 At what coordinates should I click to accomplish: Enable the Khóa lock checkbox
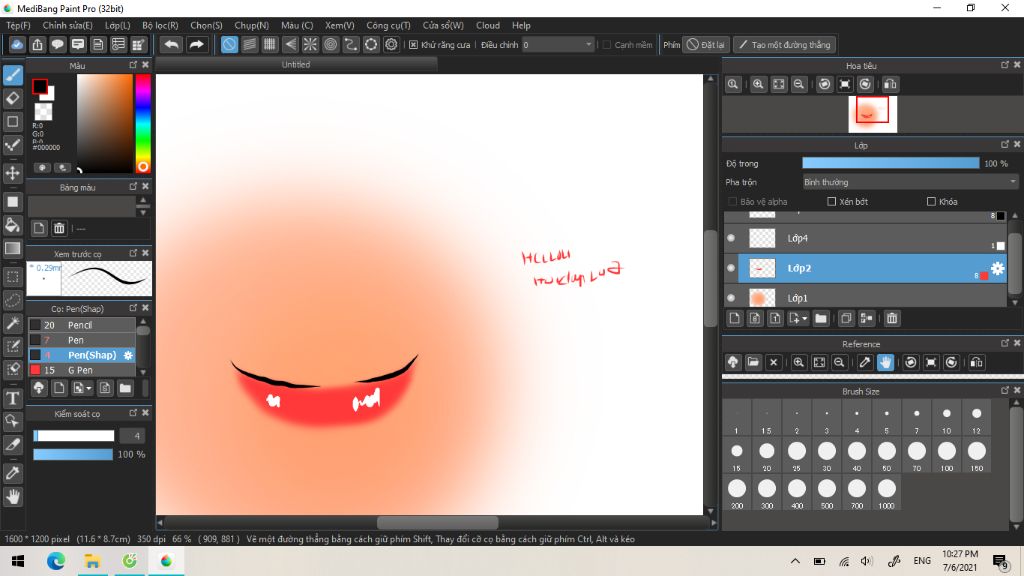932,202
